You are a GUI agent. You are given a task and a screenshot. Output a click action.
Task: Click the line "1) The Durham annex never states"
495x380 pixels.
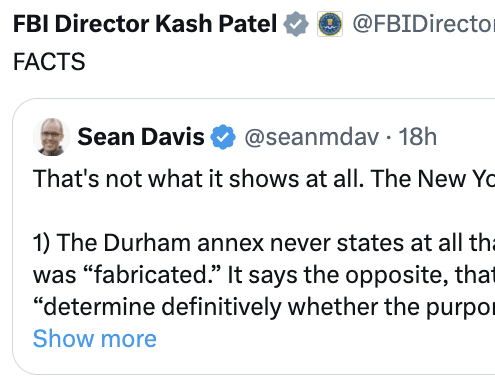[x=264, y=243]
